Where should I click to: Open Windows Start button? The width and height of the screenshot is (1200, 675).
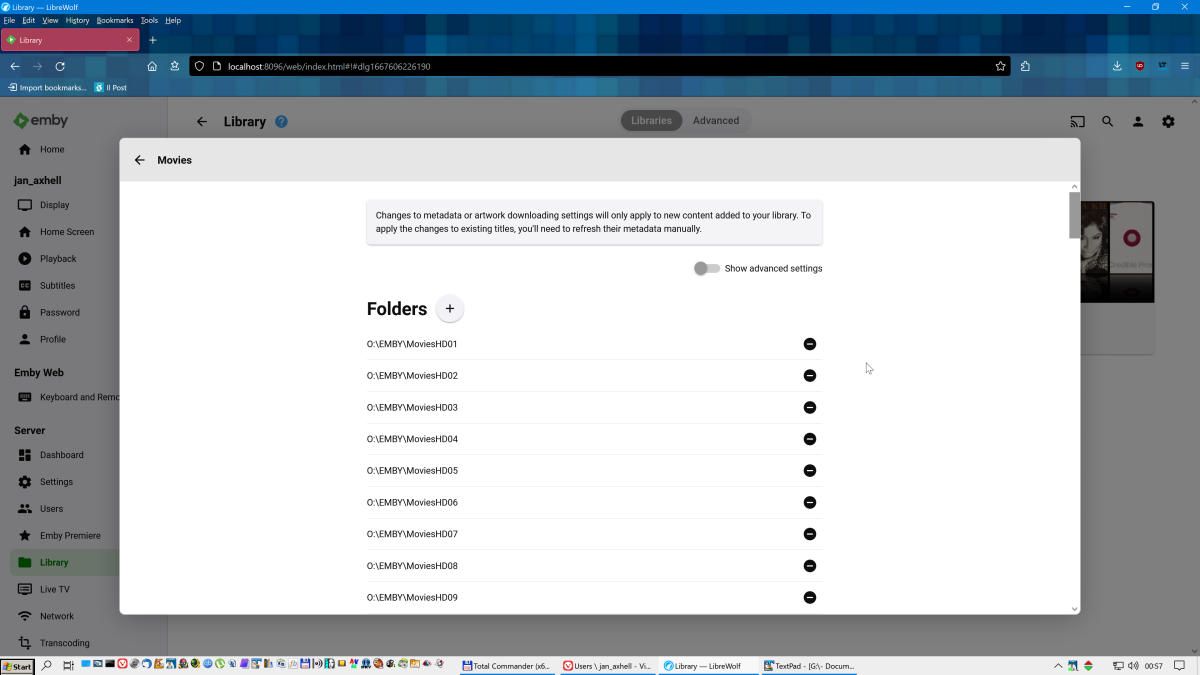coord(17,666)
